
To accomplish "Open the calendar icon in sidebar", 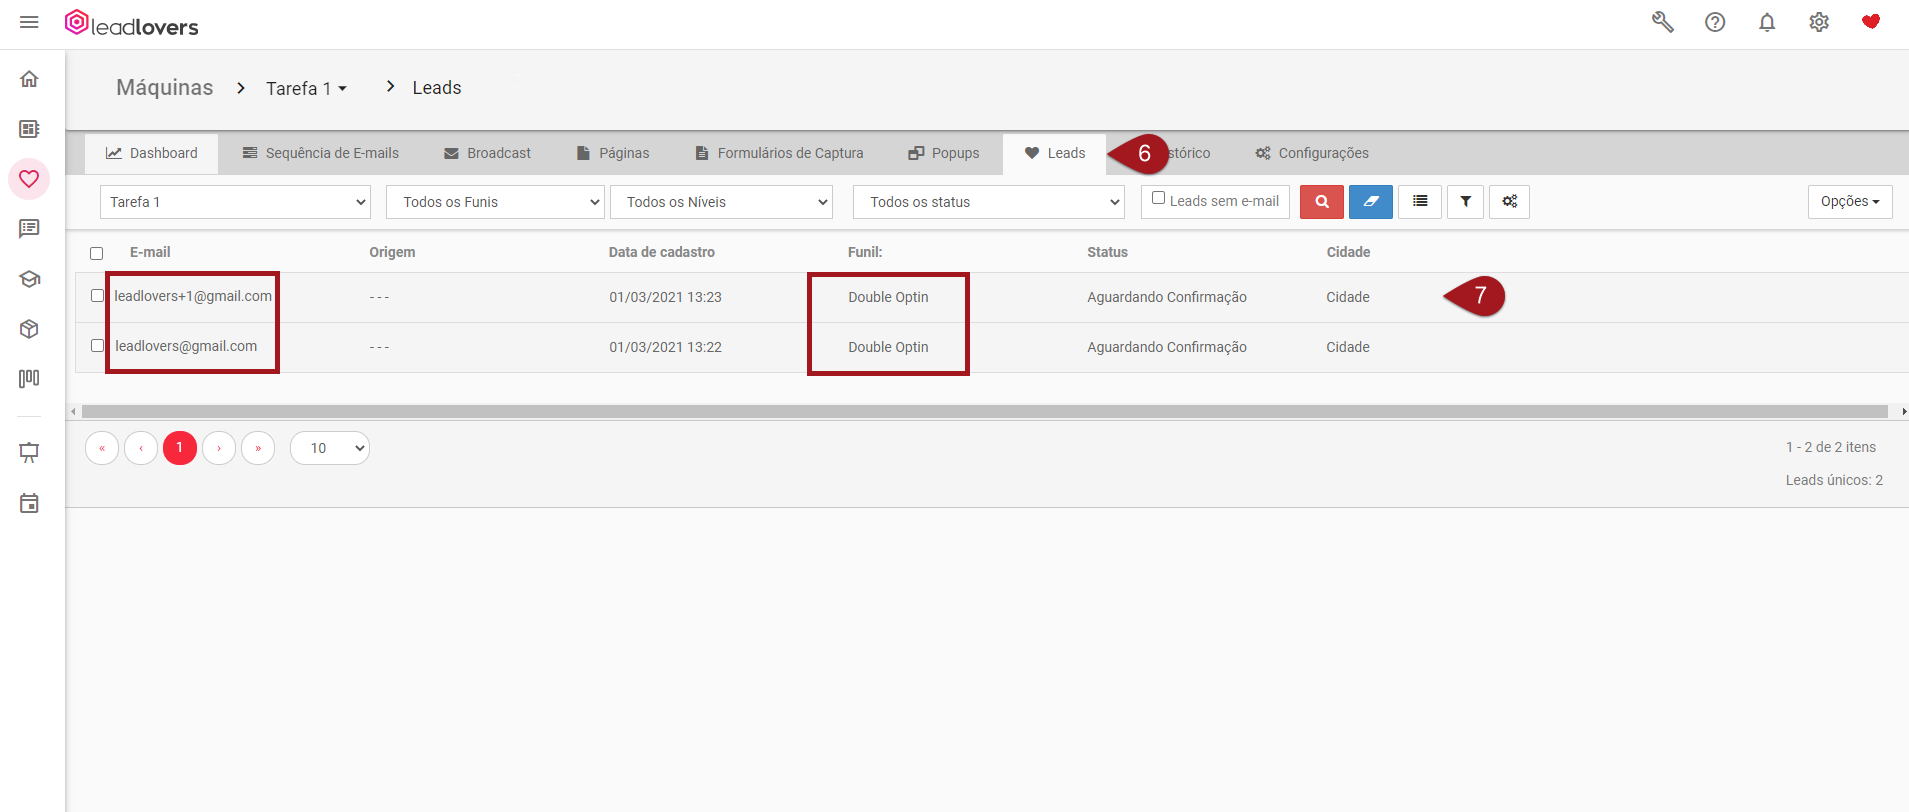I will tap(29, 503).
